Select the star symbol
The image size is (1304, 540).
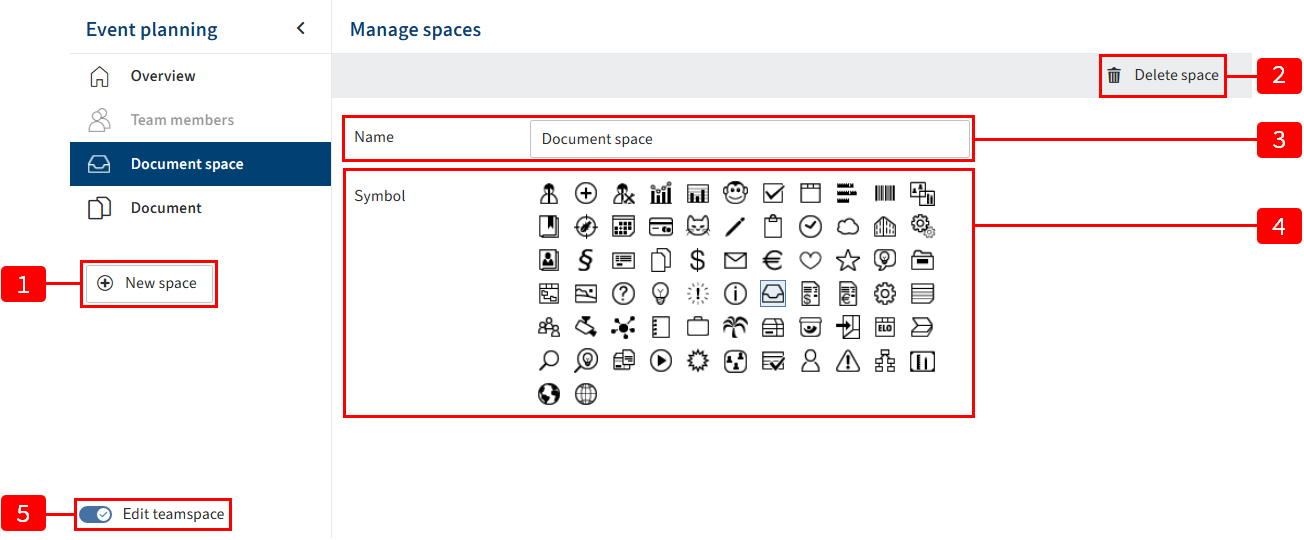(847, 261)
